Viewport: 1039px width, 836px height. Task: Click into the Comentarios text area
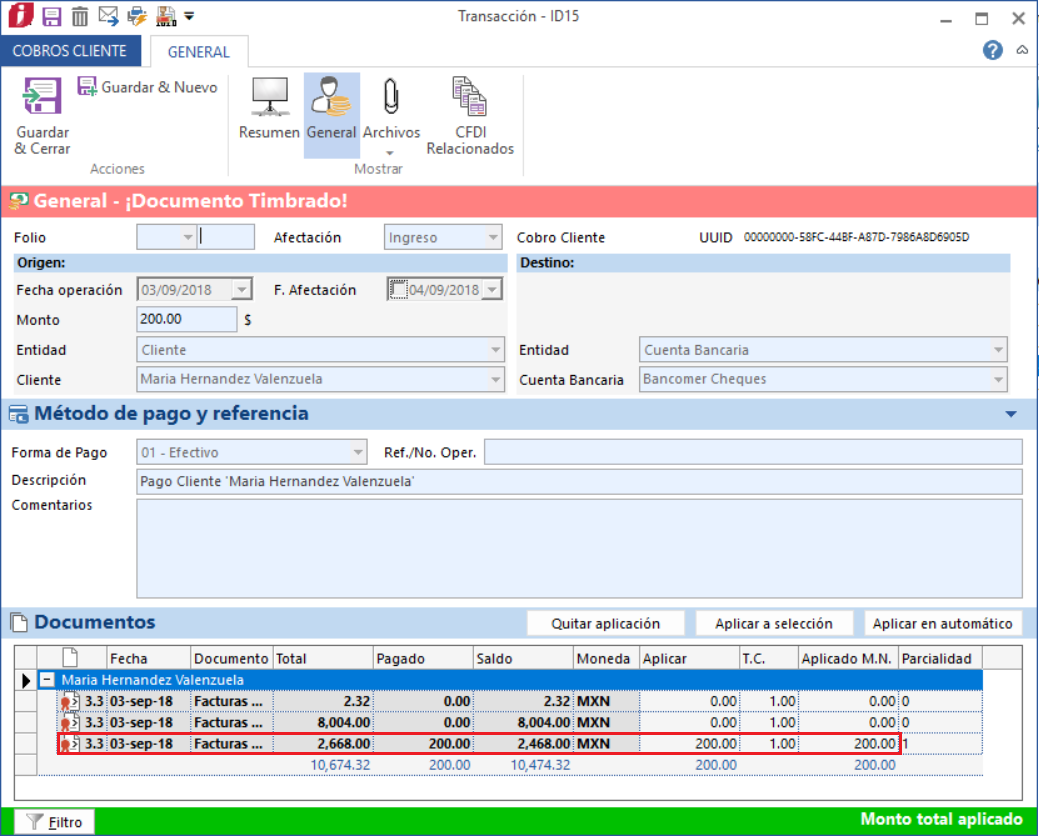click(578, 547)
